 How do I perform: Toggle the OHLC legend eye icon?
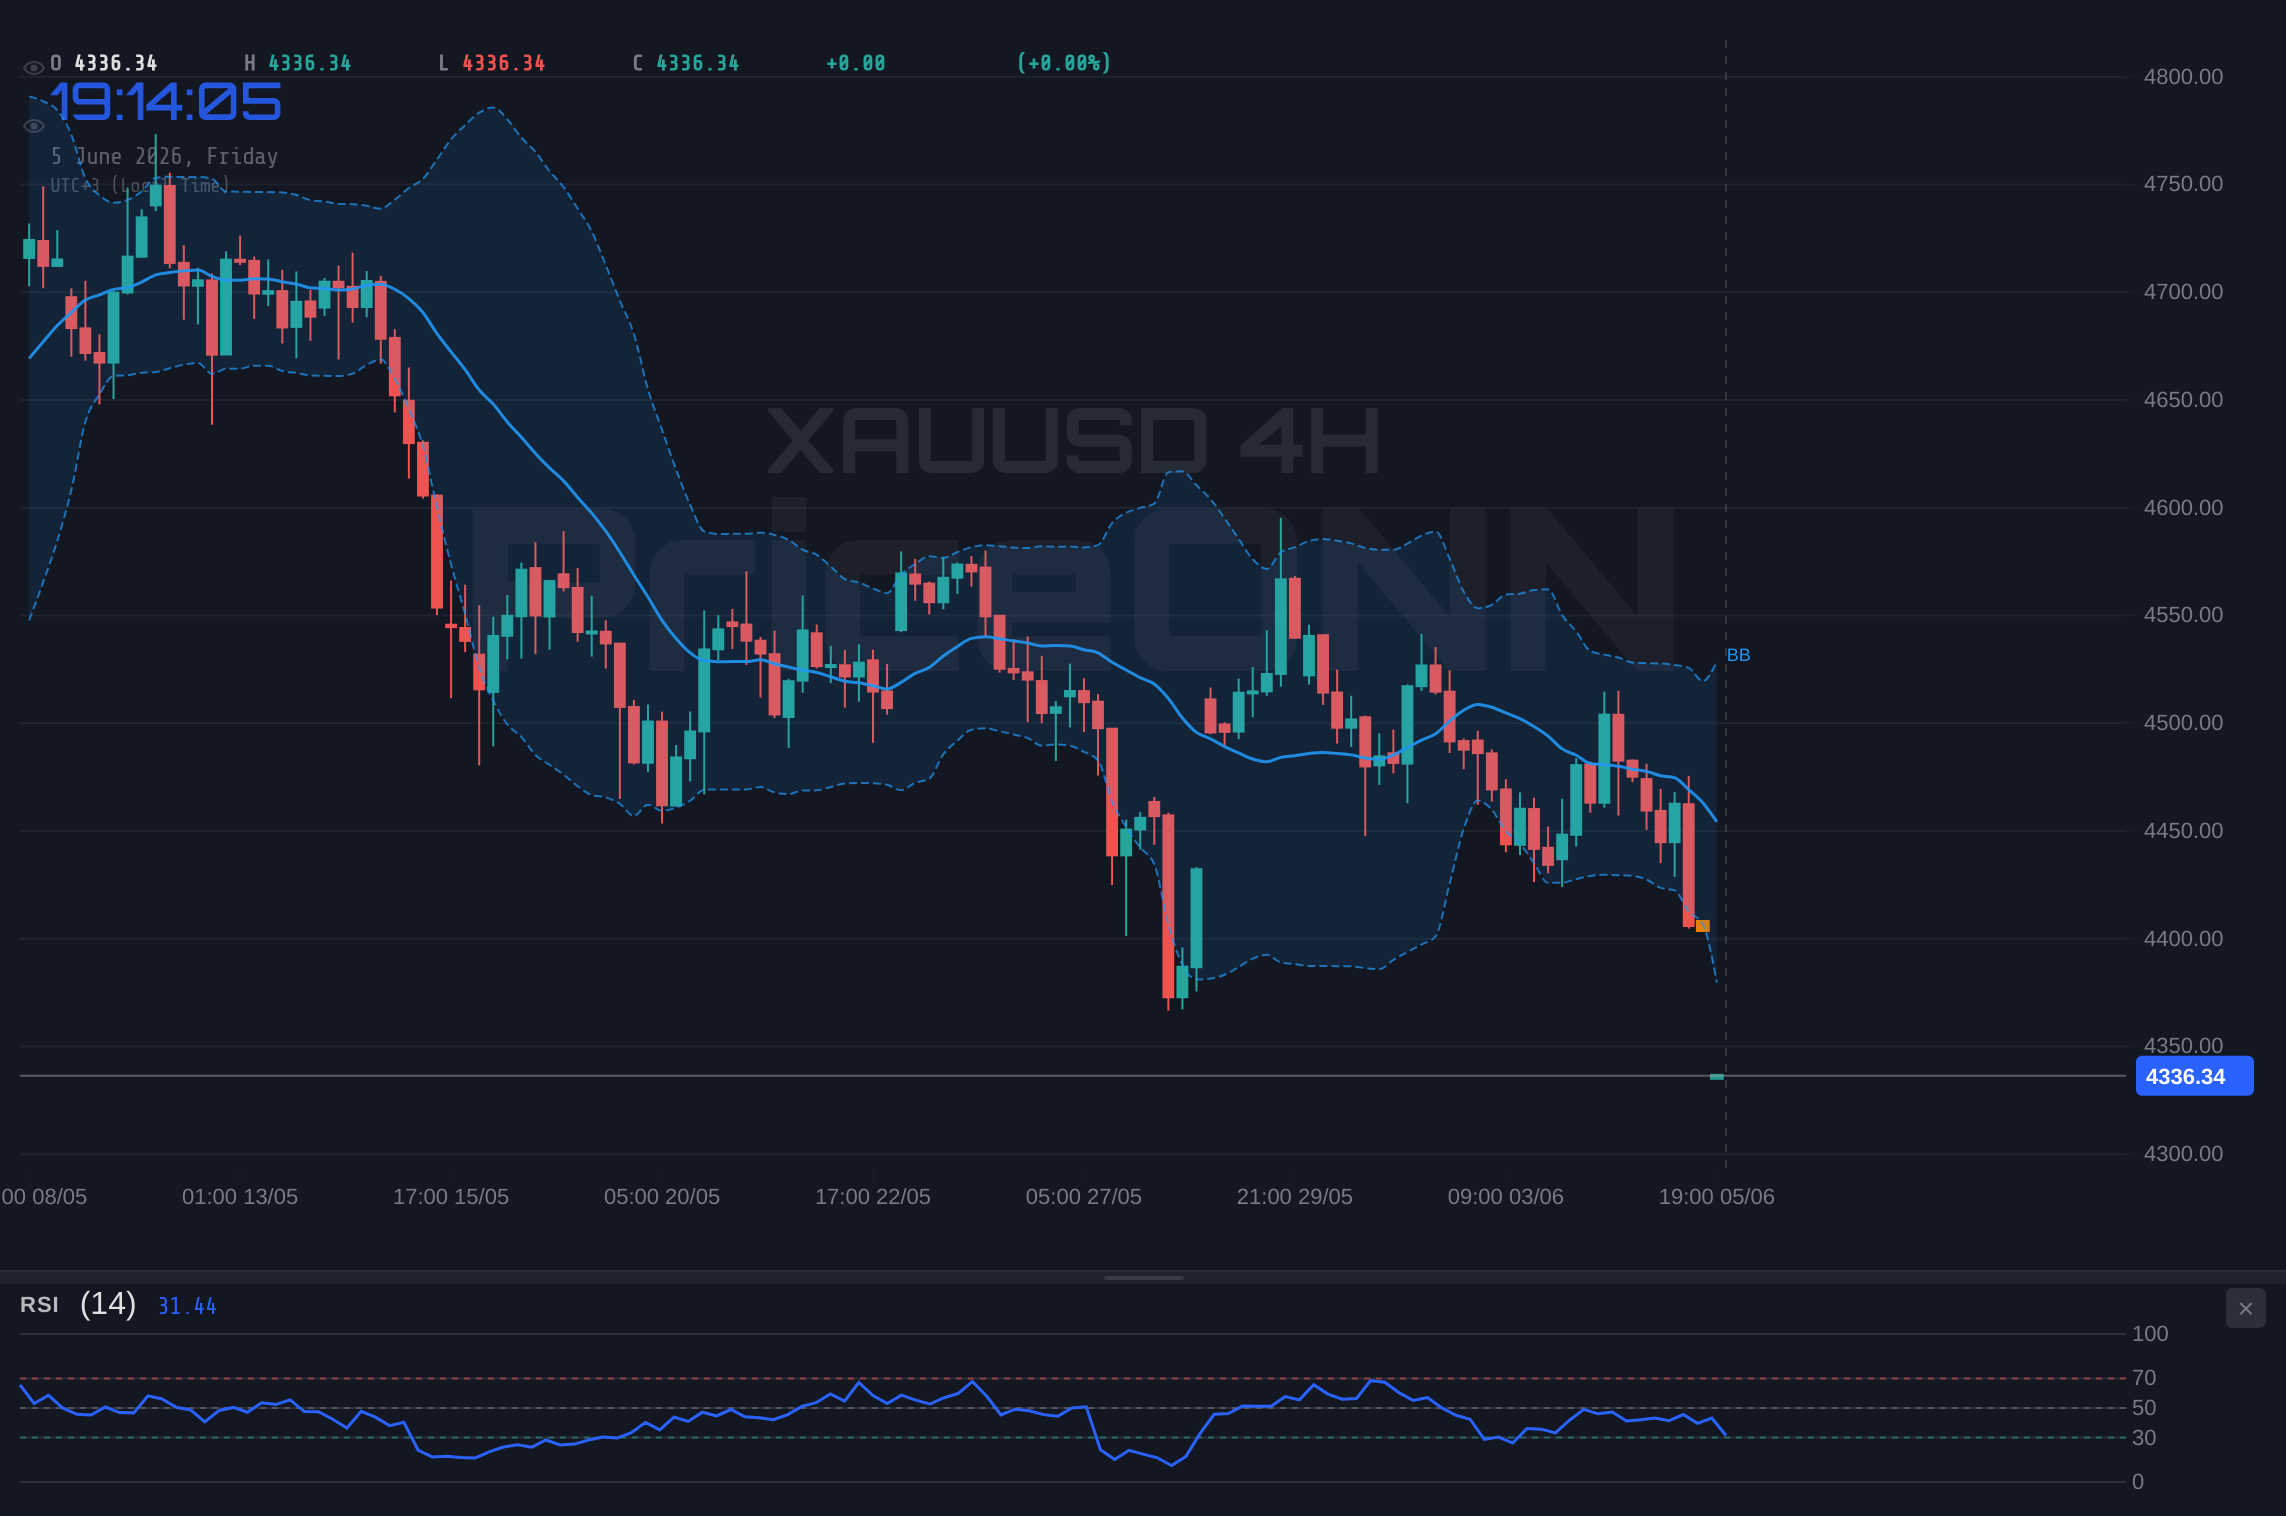tap(33, 67)
